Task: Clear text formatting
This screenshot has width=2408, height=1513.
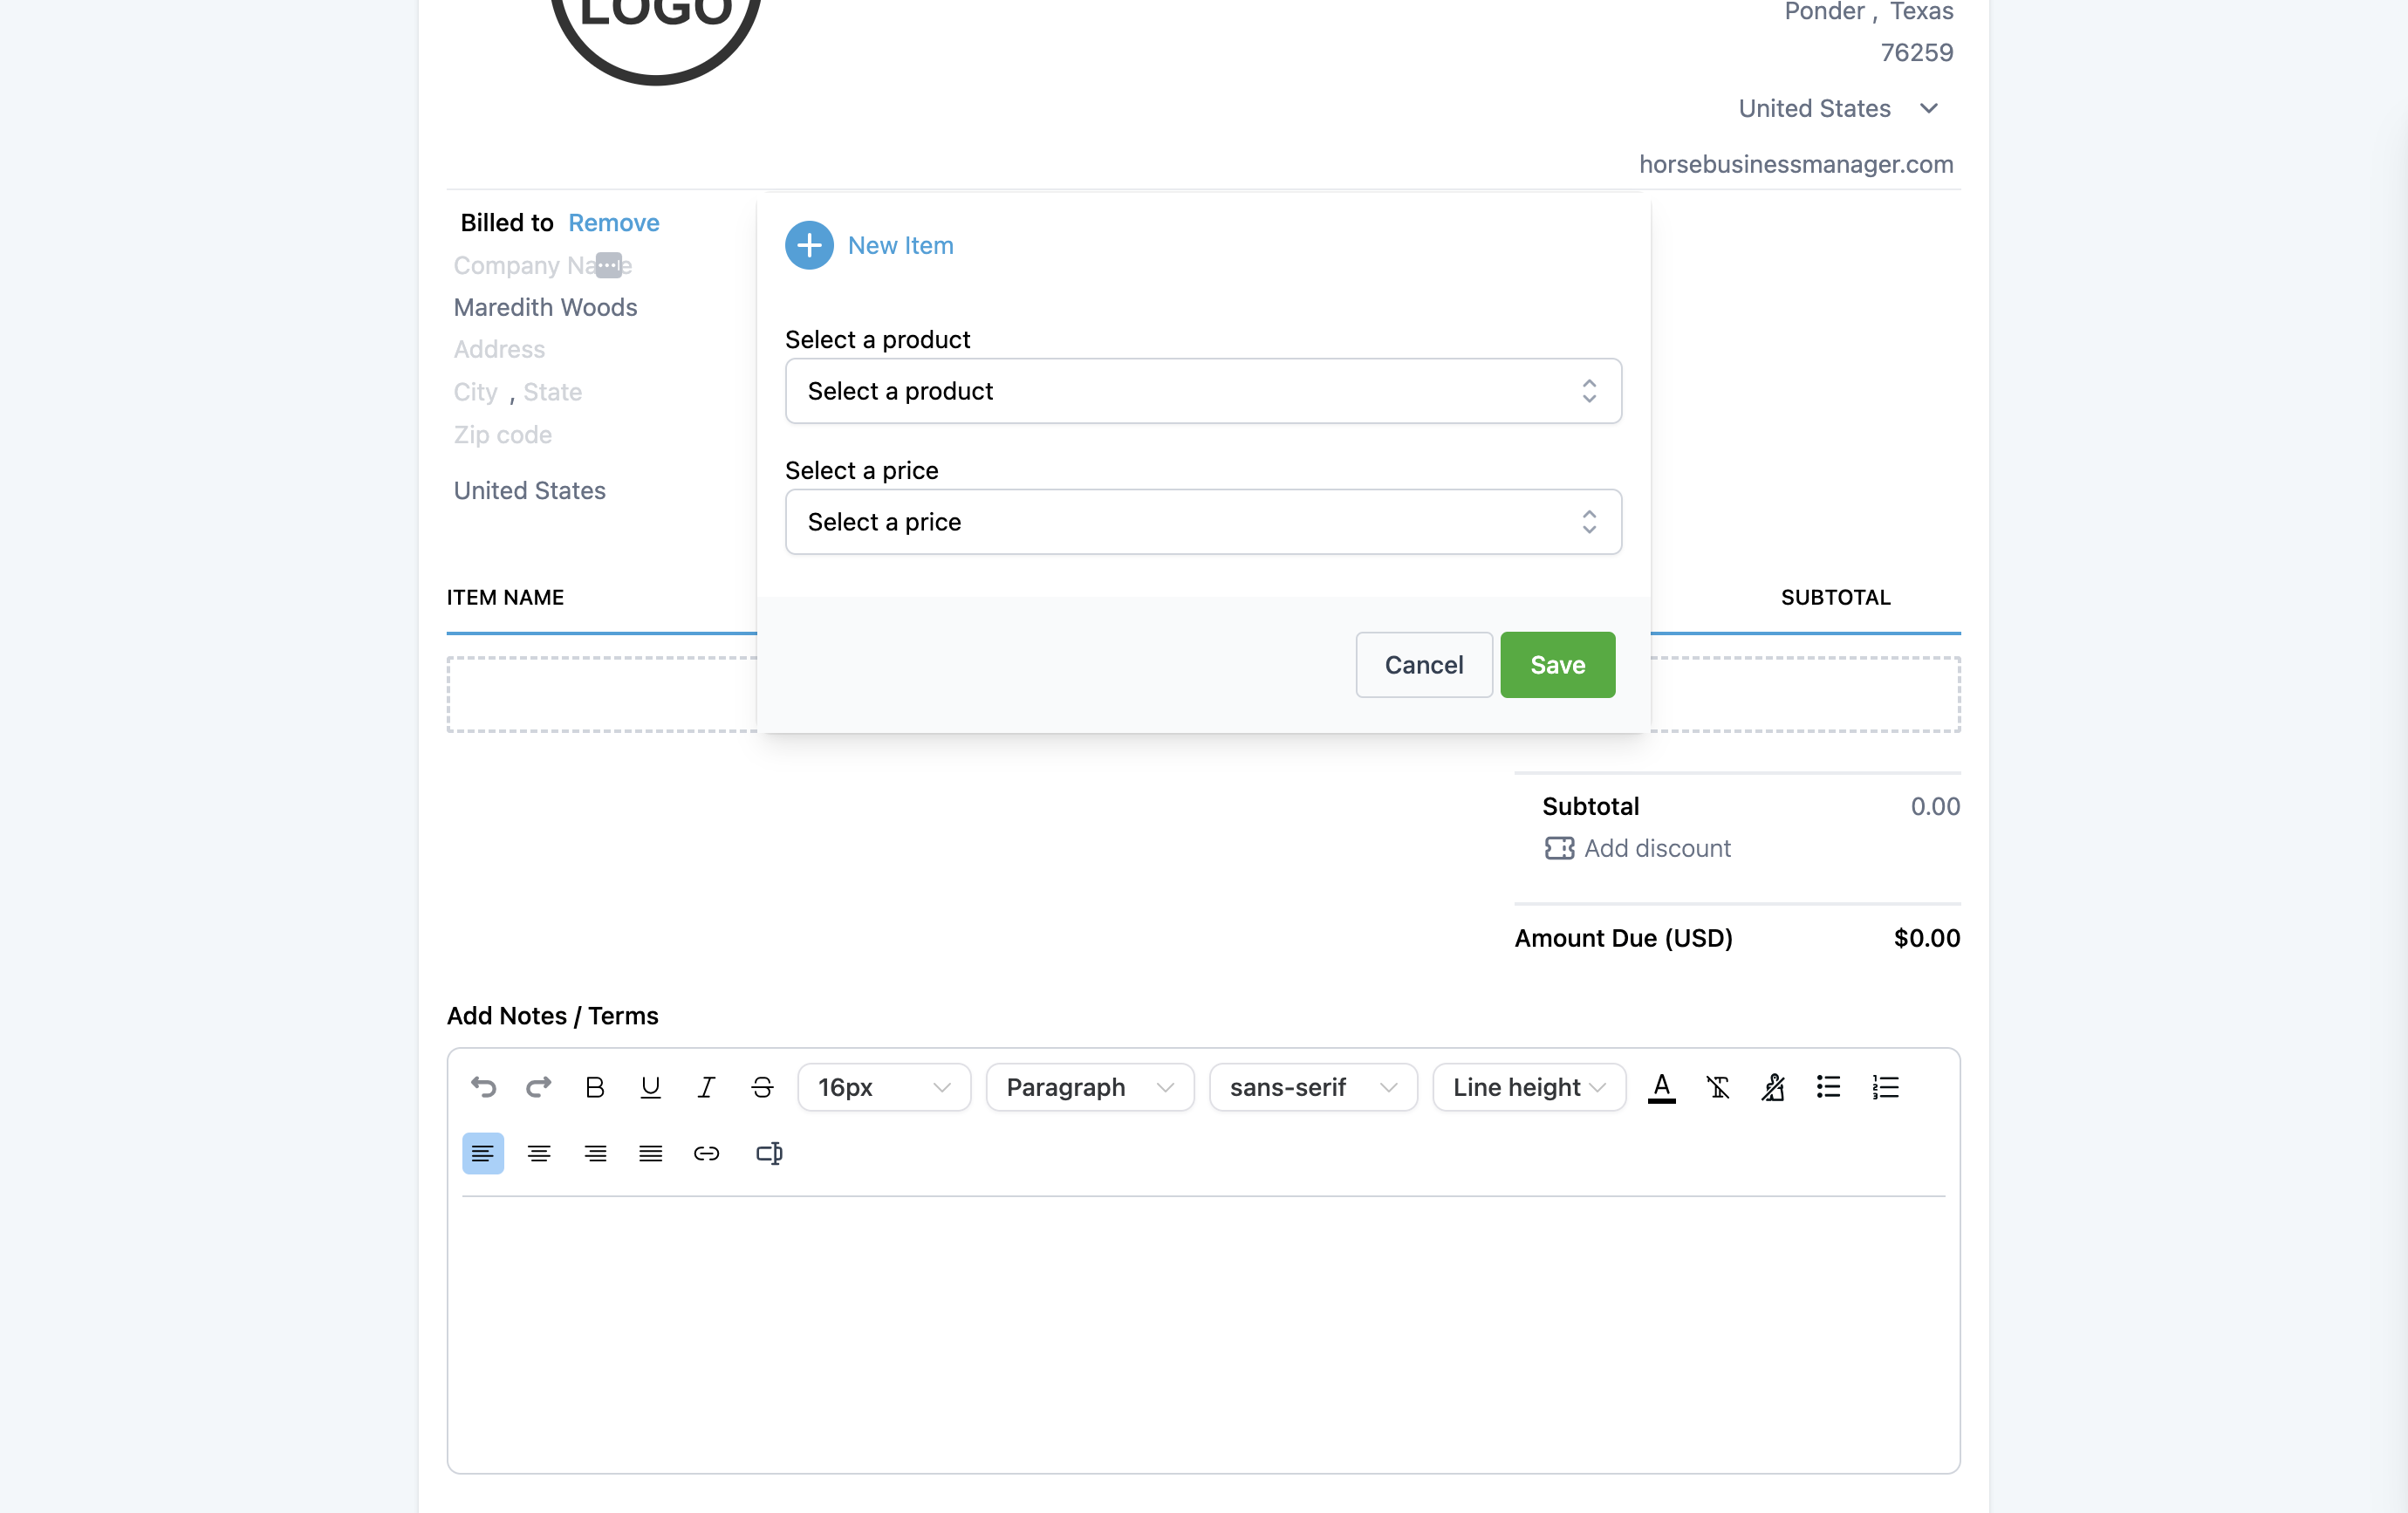Action: pyautogui.click(x=1717, y=1087)
